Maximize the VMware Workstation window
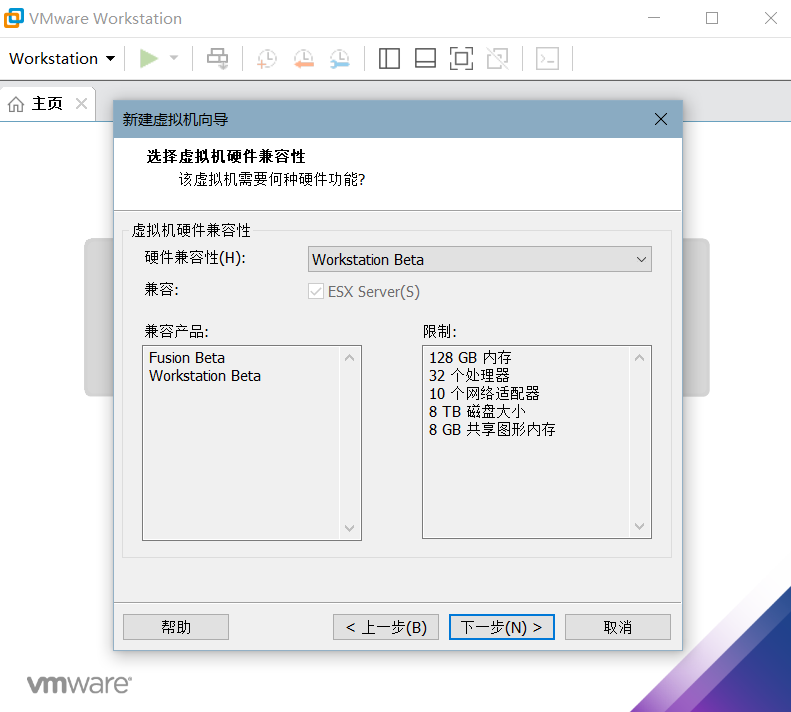Screen dimensions: 791x712 712,18
